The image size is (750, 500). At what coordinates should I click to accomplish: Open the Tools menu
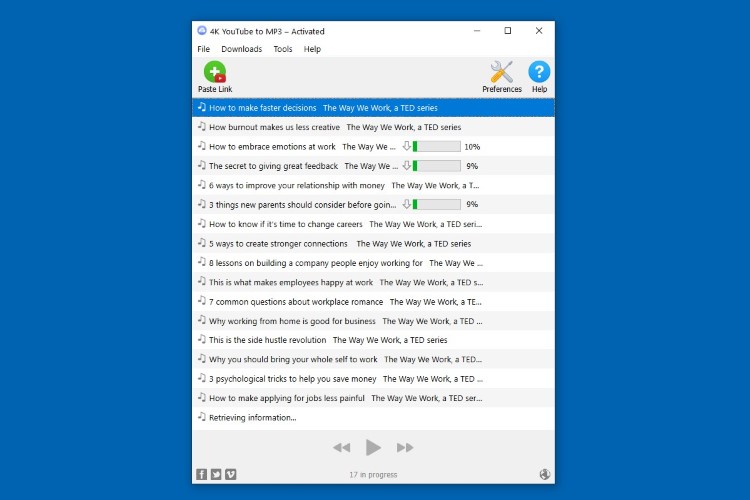click(x=283, y=49)
